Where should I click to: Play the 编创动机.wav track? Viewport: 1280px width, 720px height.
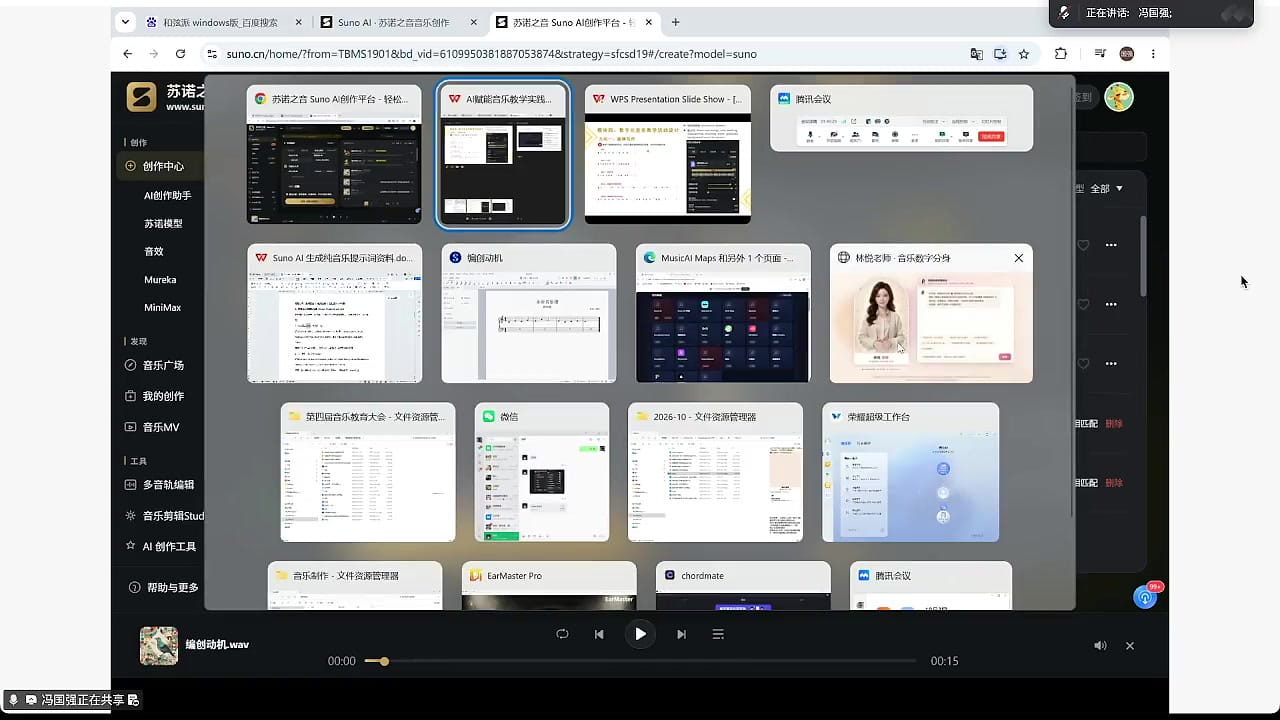click(x=640, y=634)
